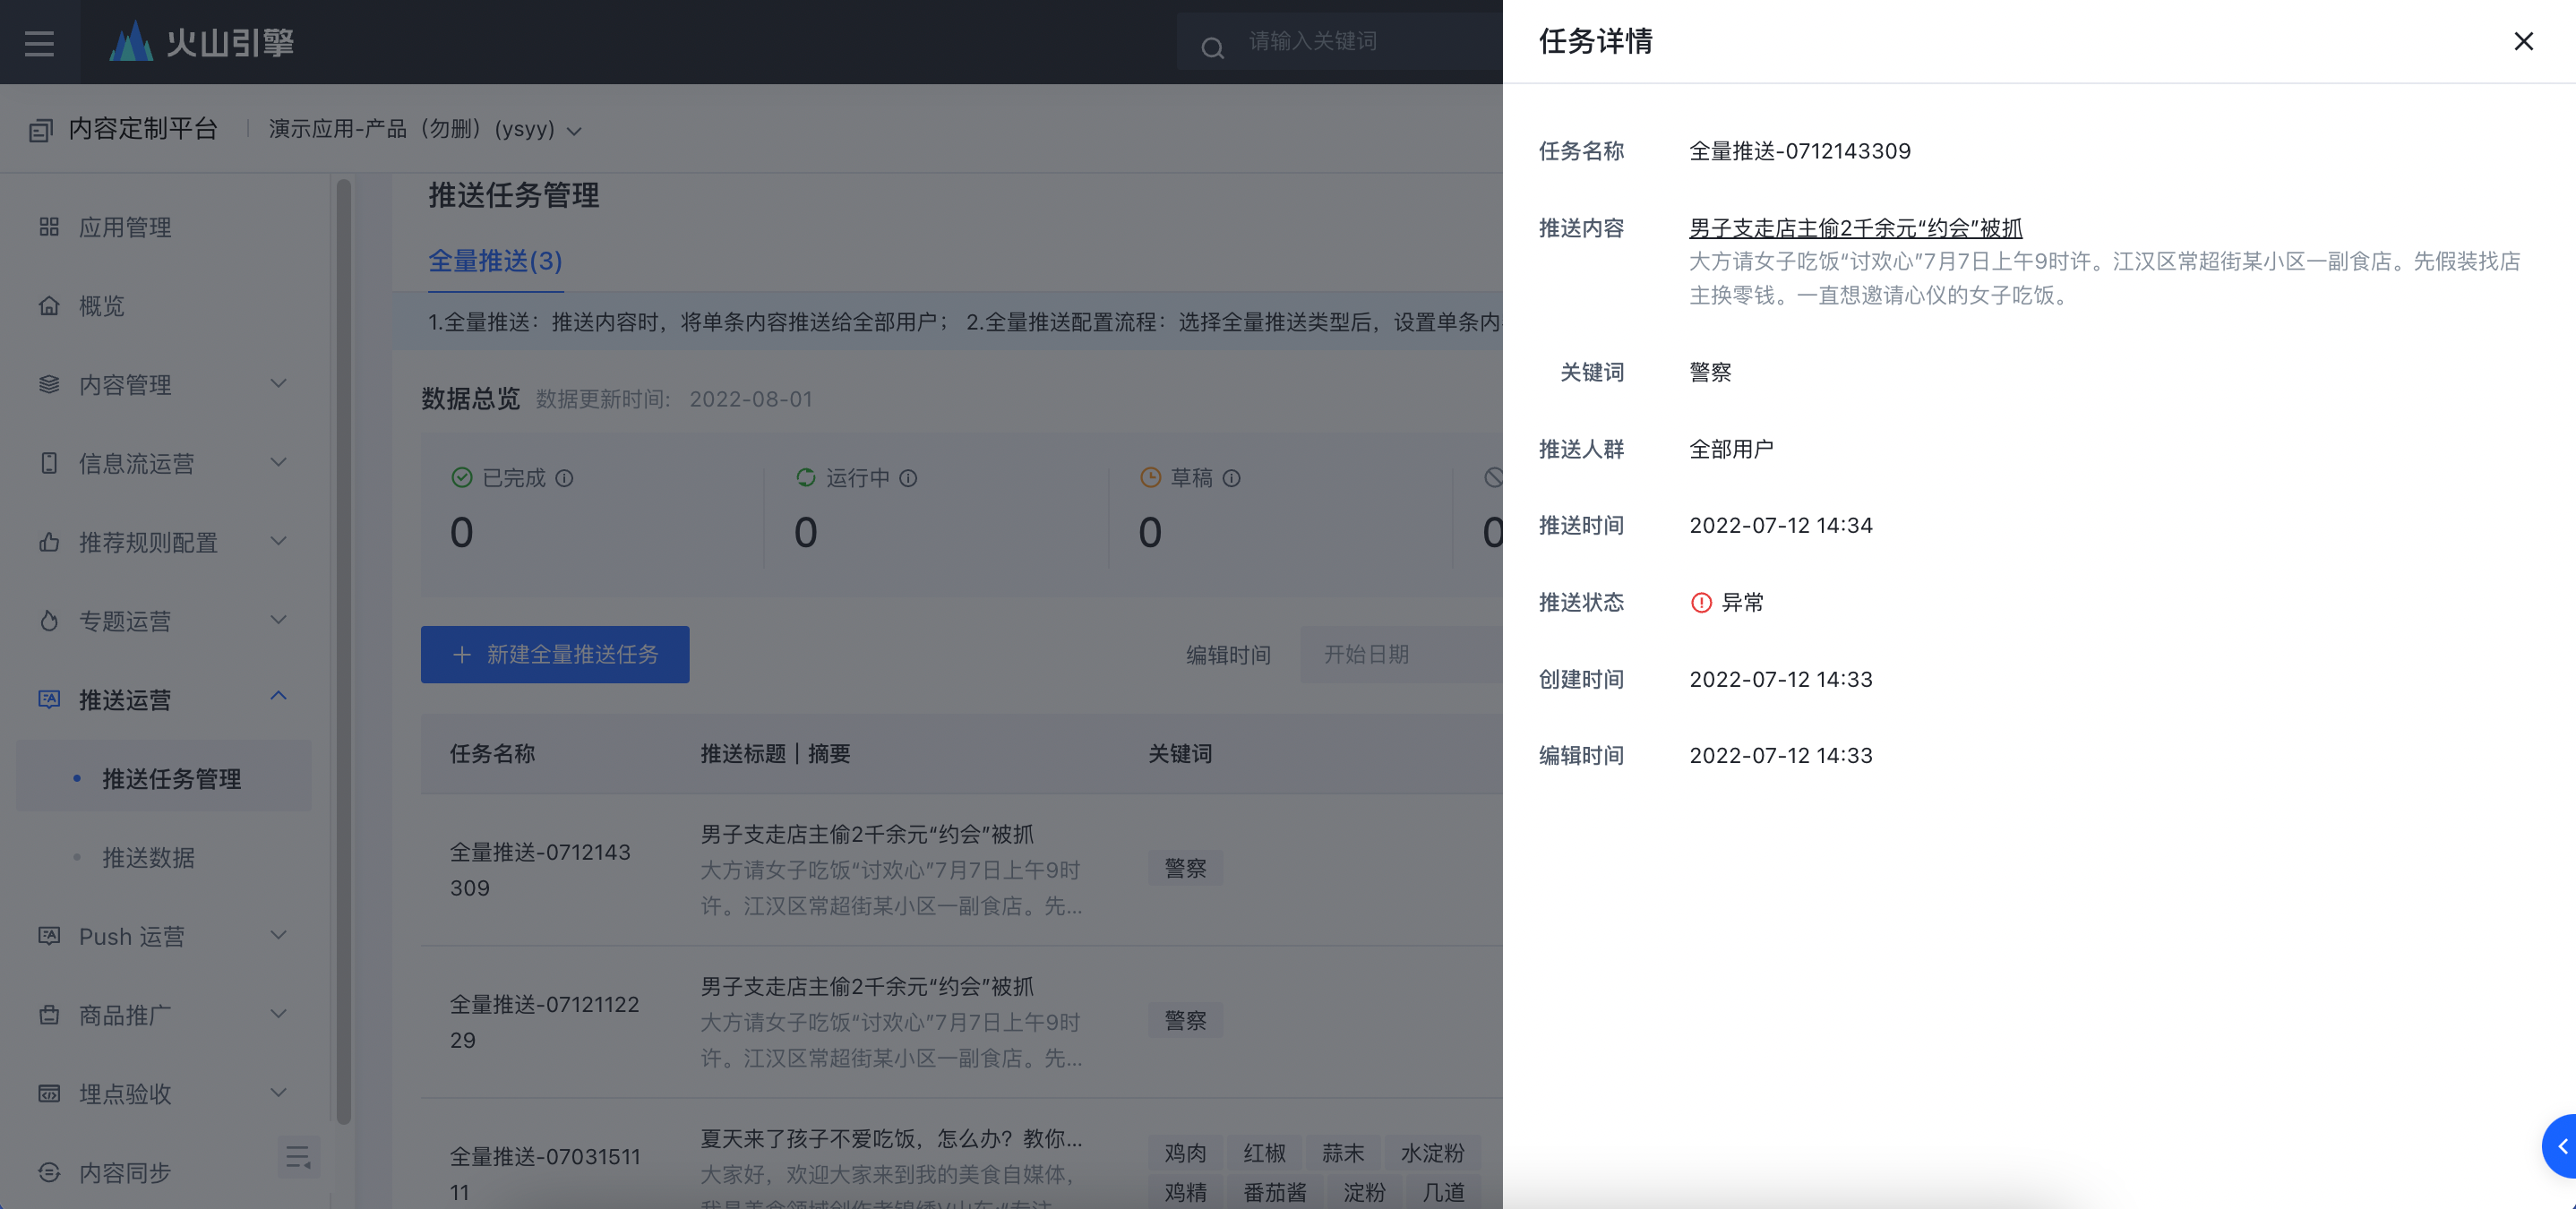Click the 夏天来了孩子不爱吃饭 push title

pos(891,1139)
